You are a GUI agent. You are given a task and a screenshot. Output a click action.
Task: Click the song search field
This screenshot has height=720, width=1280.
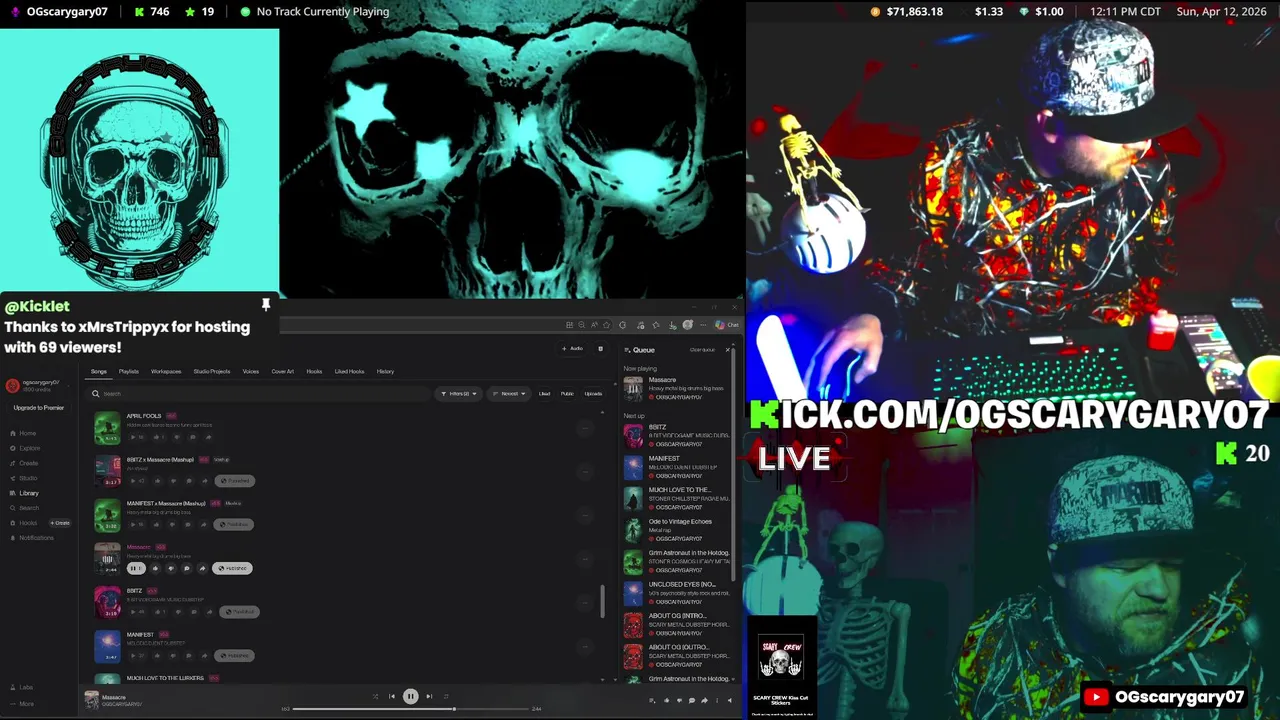point(260,393)
